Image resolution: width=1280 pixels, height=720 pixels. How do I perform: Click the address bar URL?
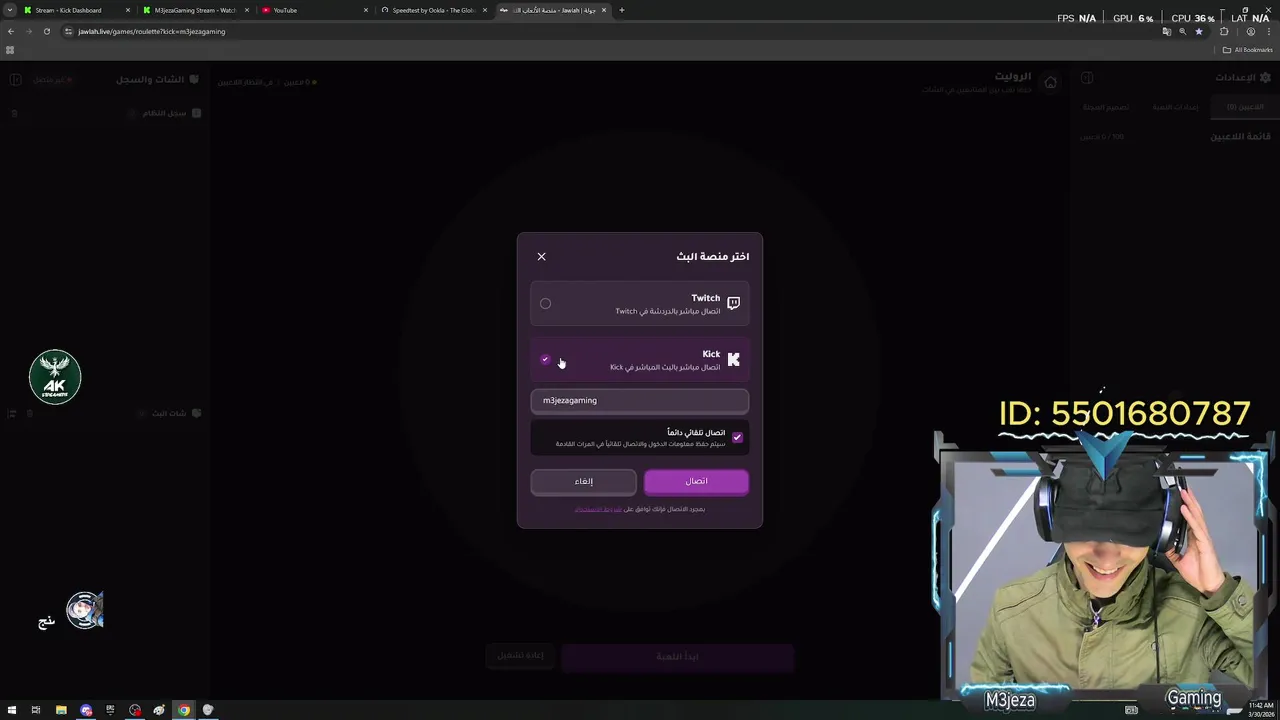(152, 31)
